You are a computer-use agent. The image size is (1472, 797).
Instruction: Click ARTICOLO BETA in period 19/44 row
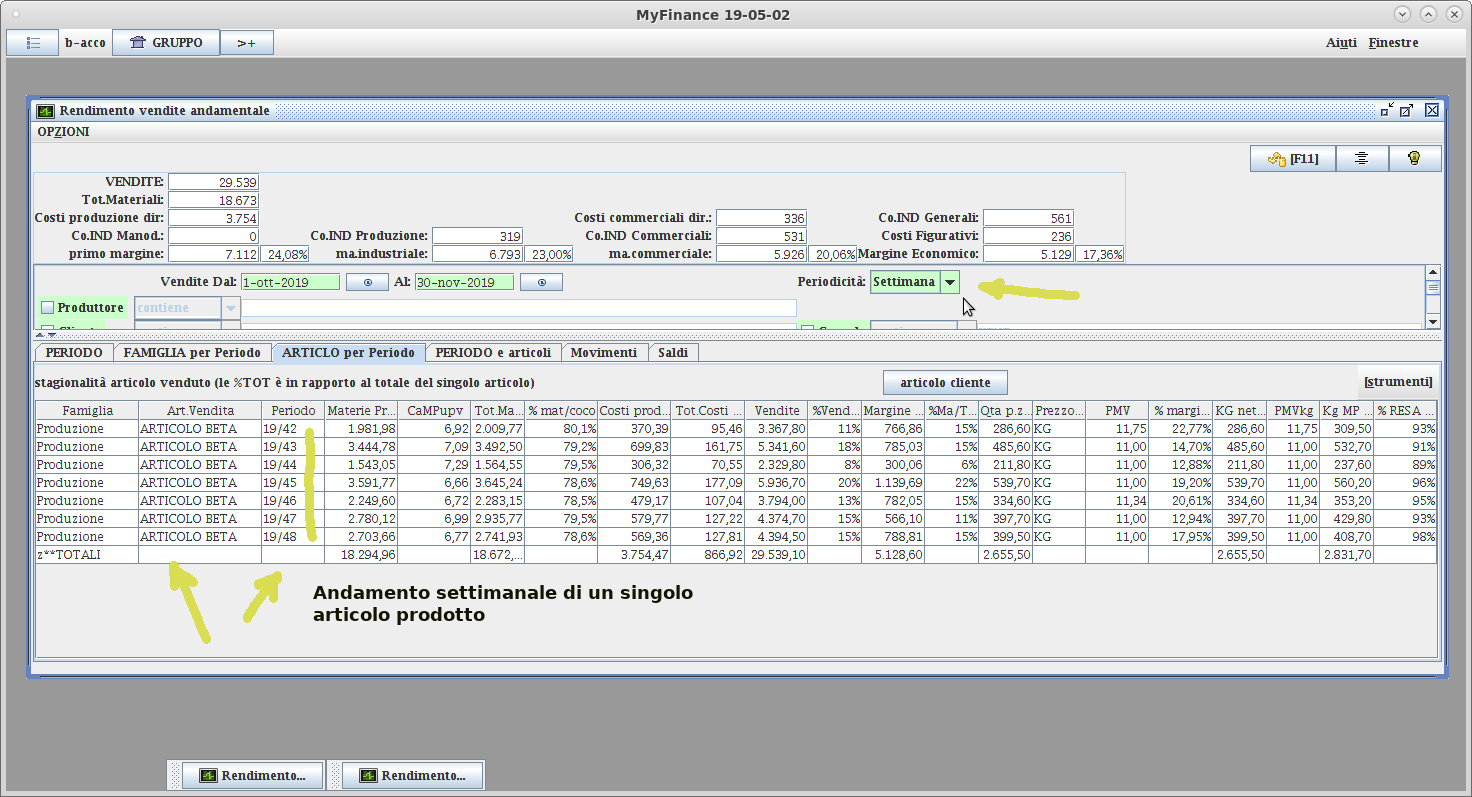[x=200, y=465]
